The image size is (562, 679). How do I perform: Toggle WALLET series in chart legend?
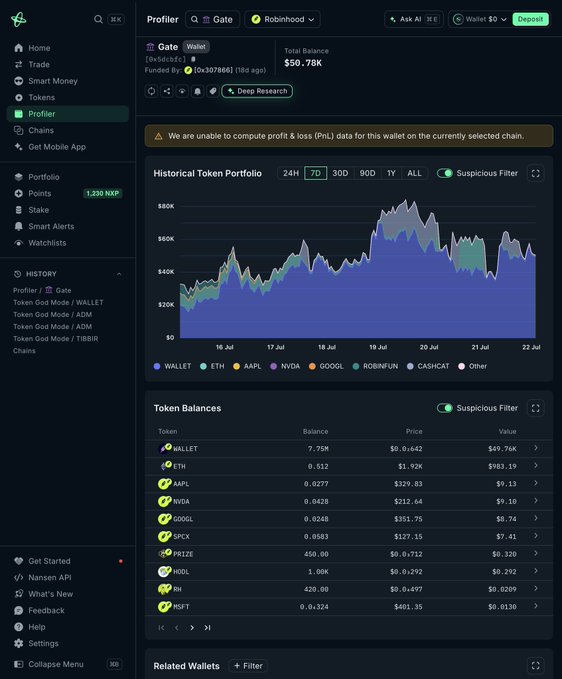click(x=172, y=366)
